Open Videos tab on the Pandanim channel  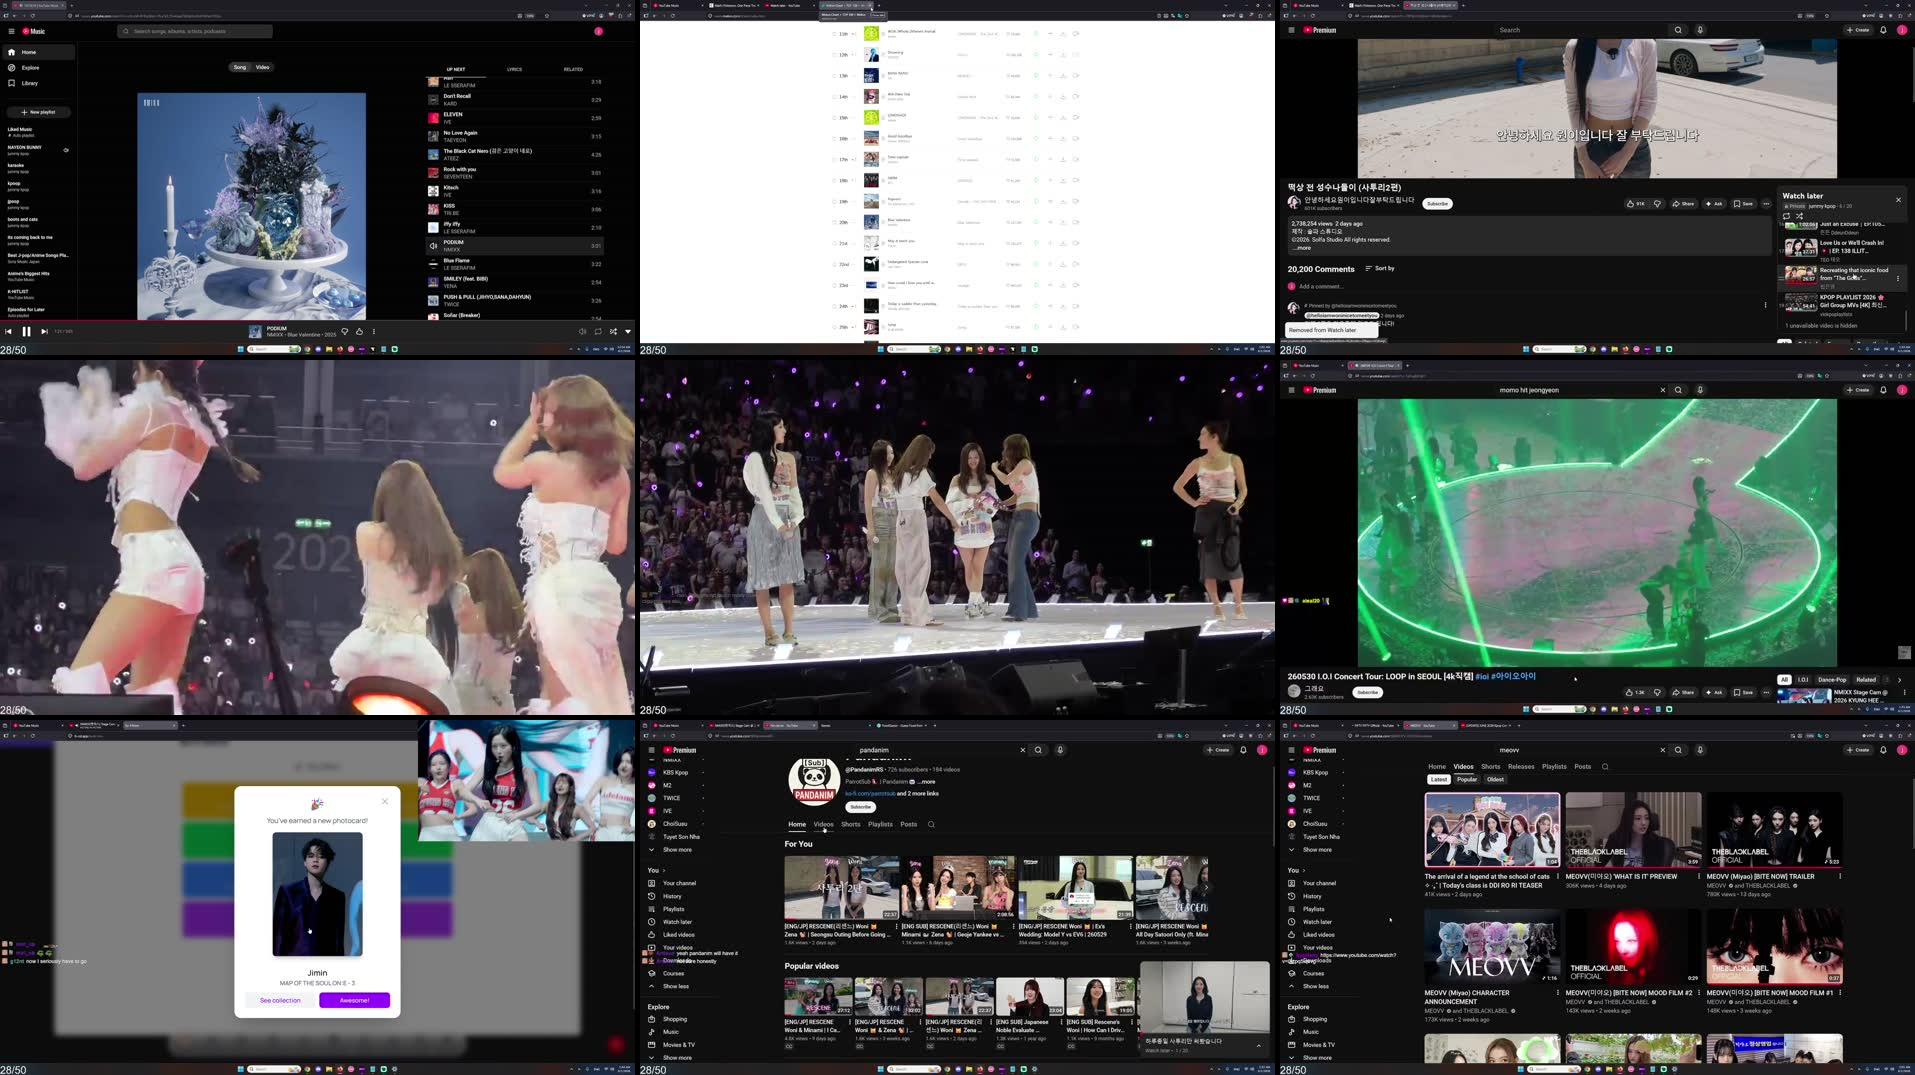(823, 825)
